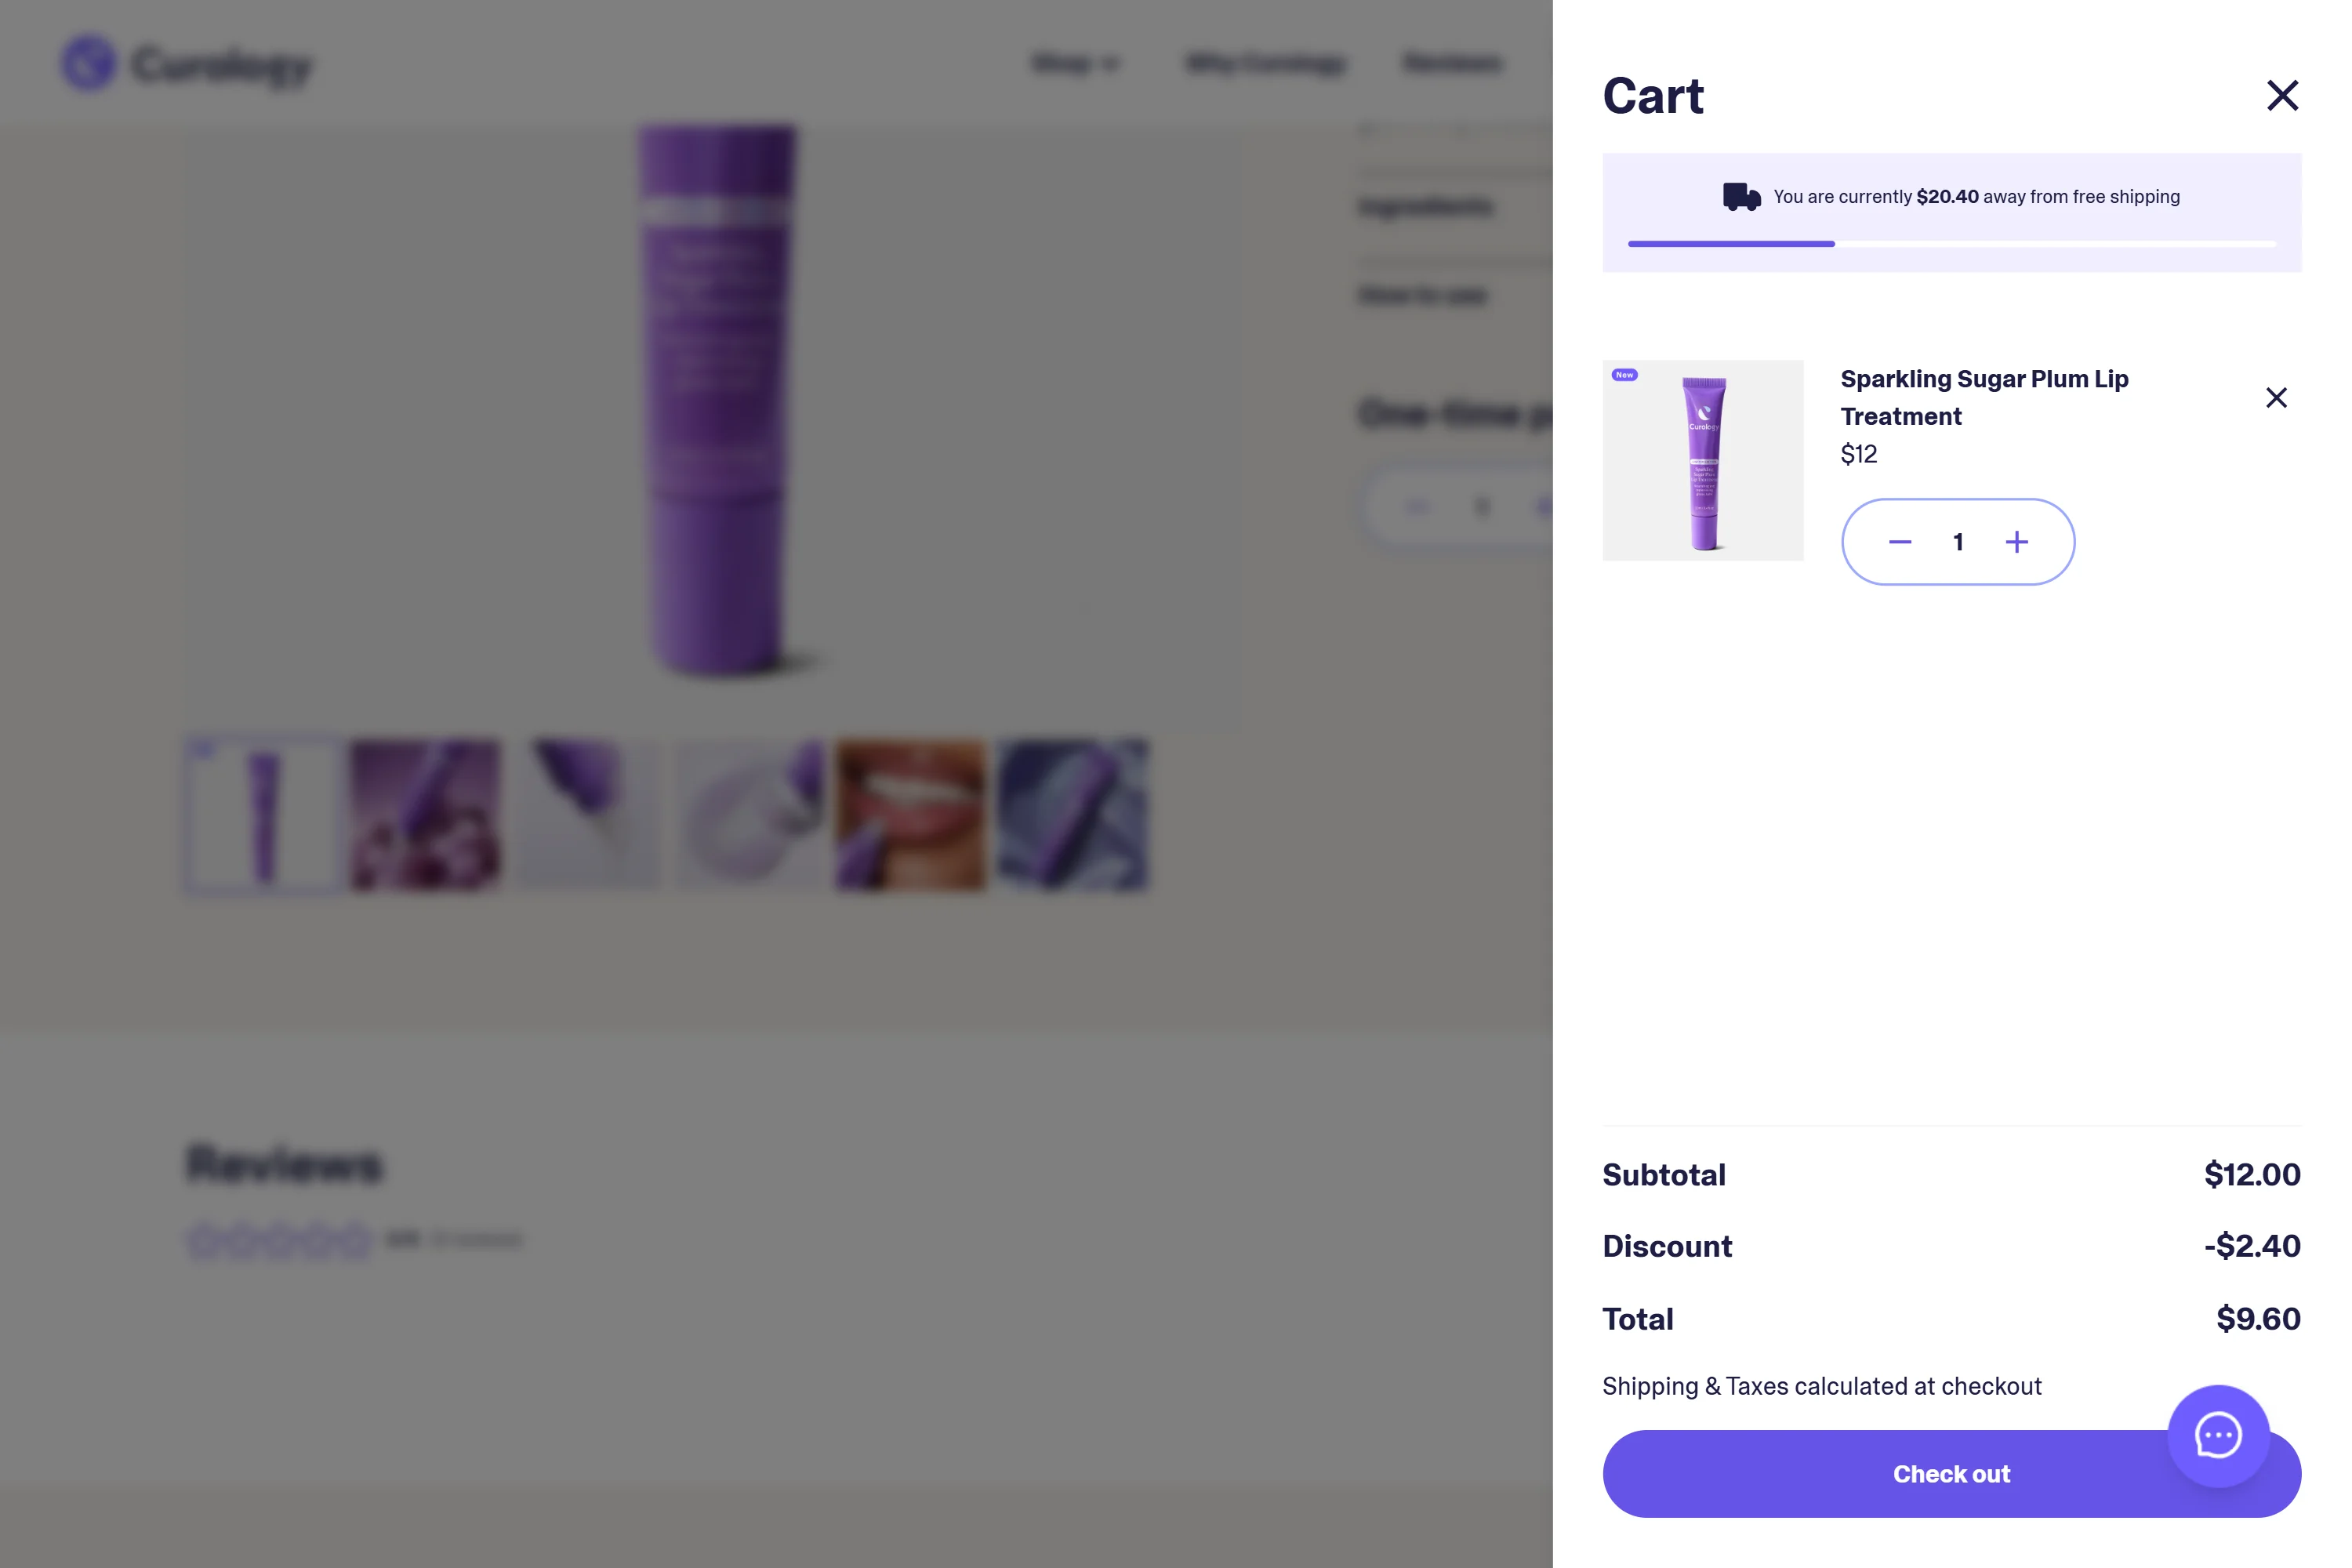This screenshot has height=1568, width=2352.
Task: Remove Sparkling Sugar Plum Lip Treatment from cart
Action: click(2276, 398)
